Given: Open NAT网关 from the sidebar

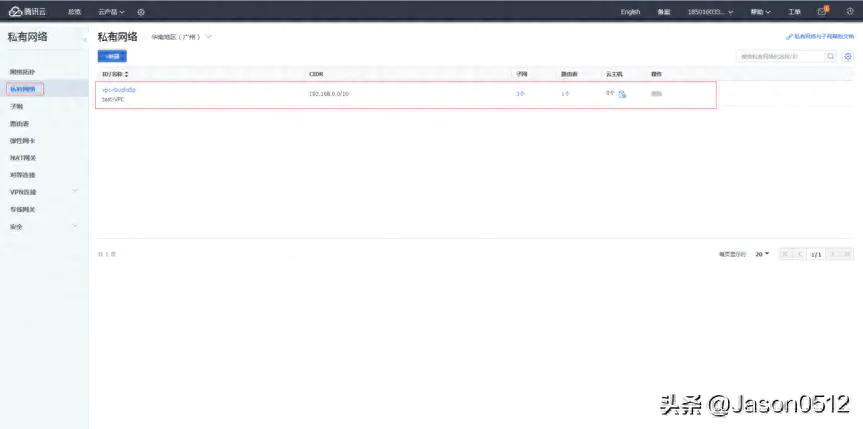Looking at the screenshot, I should tap(22, 157).
